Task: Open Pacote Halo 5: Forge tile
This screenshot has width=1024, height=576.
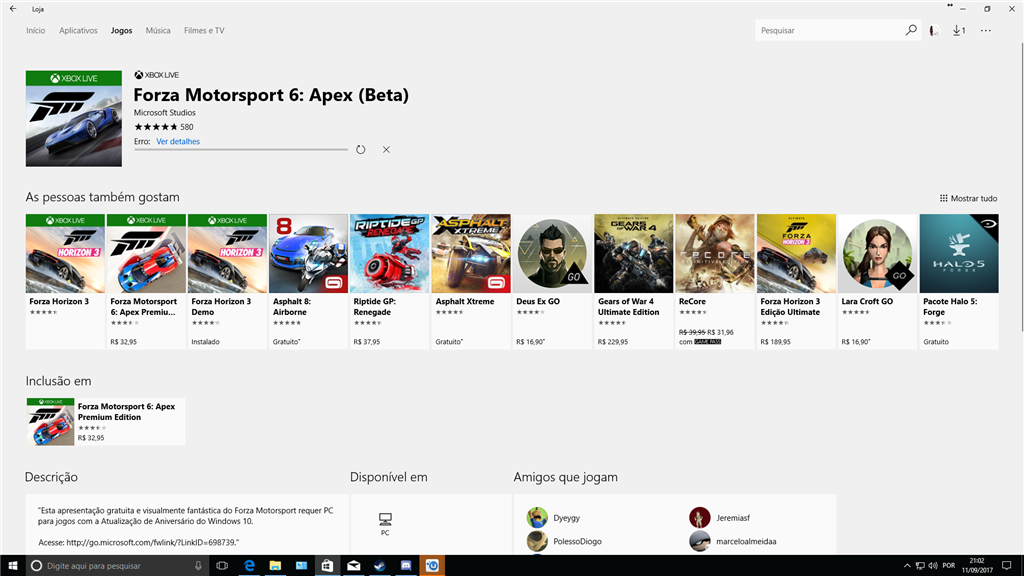Action: click(x=959, y=281)
